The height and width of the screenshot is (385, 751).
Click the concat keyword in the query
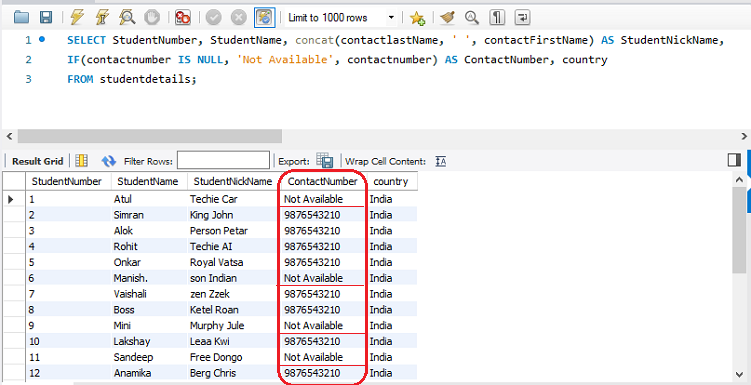pos(314,40)
